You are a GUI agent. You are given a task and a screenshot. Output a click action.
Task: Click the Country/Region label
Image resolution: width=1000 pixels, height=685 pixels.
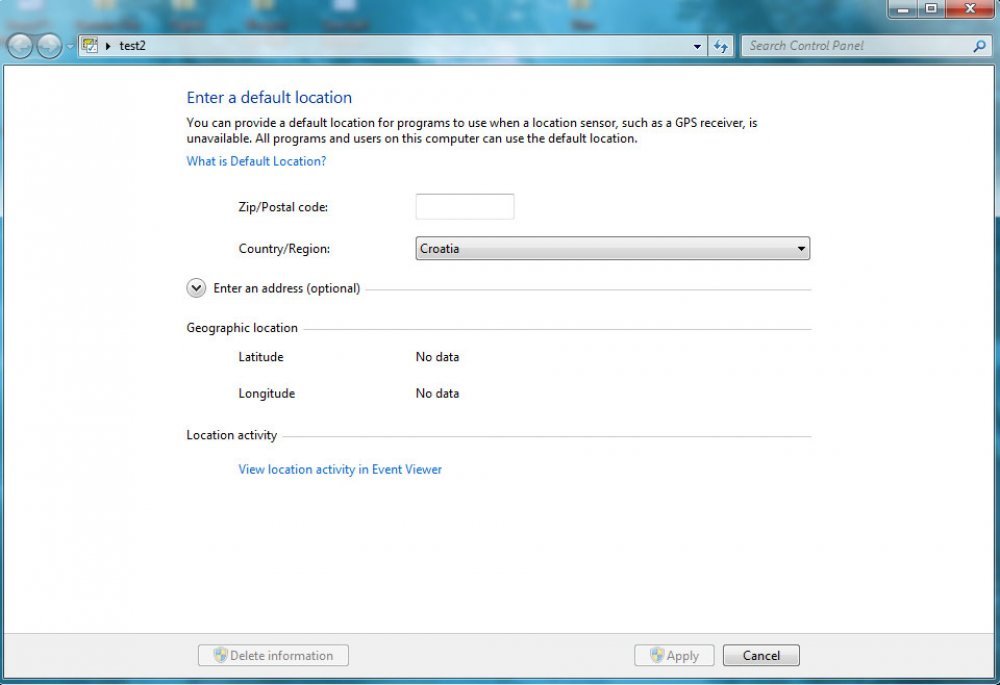point(284,249)
